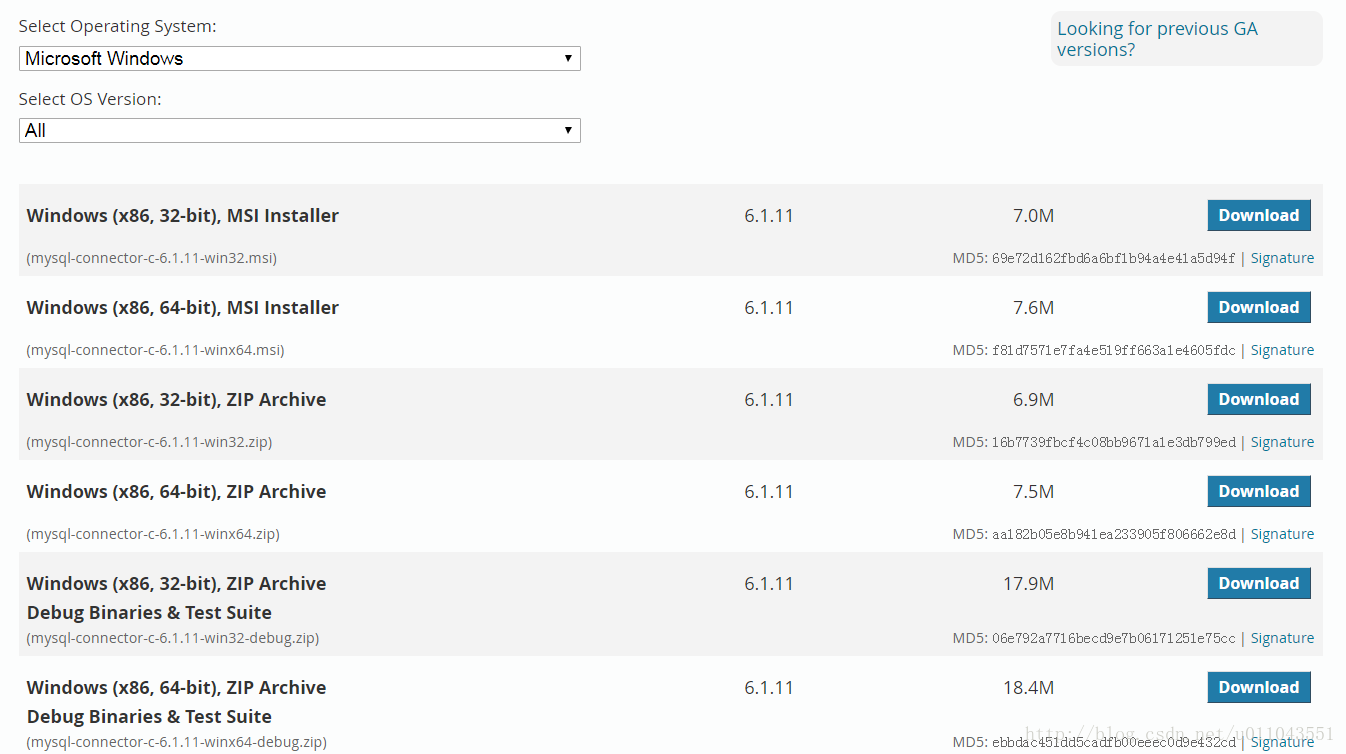Screen dimensions: 1346x754
Task: Open Signature for winx64-debug.zip file
Action: 1282,742
